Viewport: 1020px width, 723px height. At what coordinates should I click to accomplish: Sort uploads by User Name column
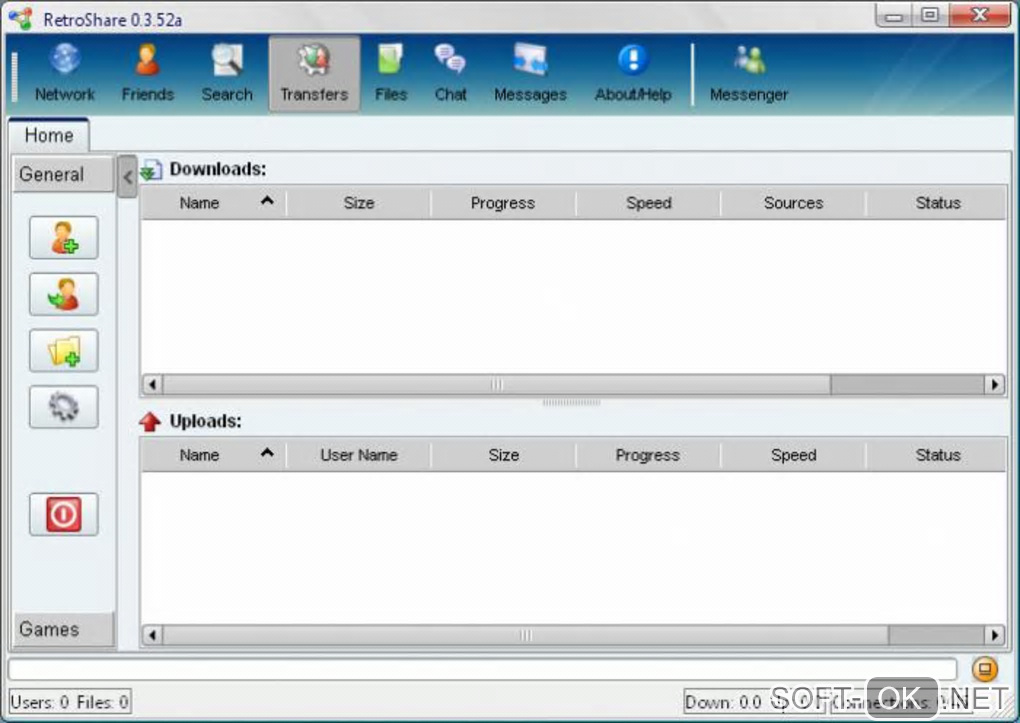pyautogui.click(x=358, y=455)
